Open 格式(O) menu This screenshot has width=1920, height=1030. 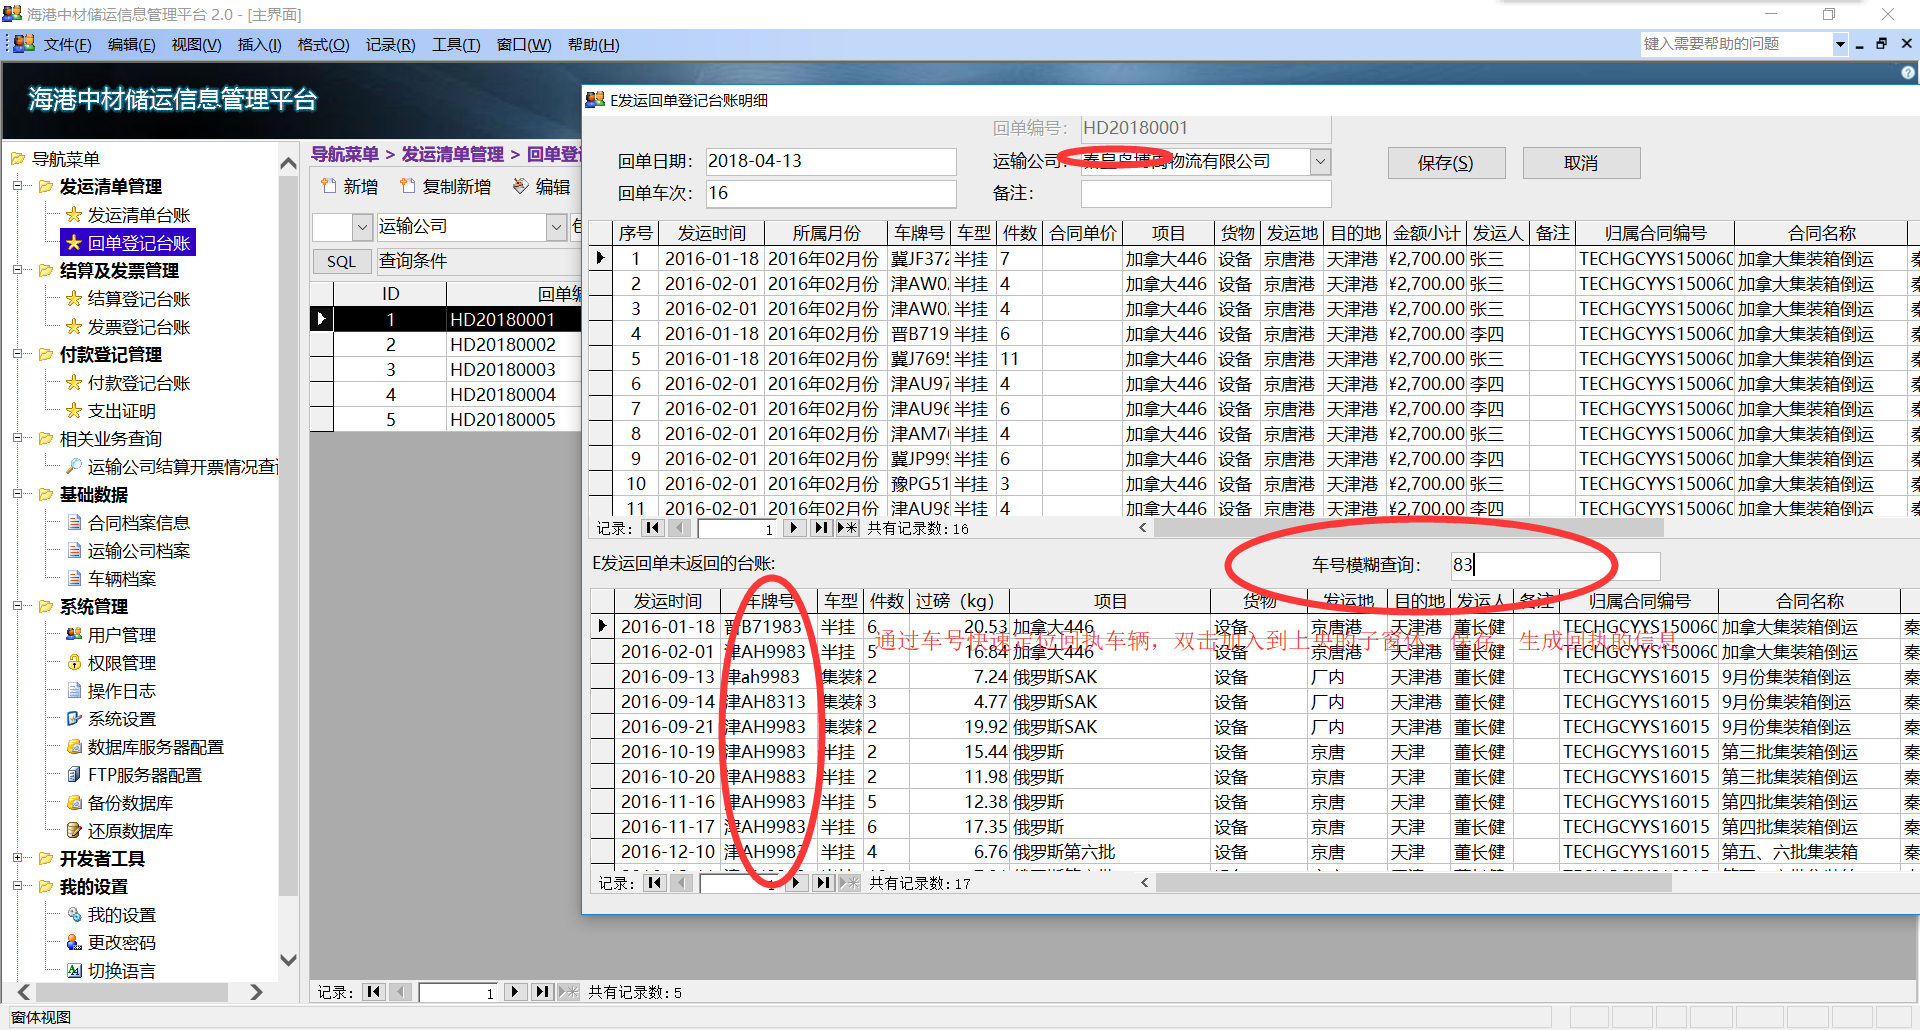323,45
